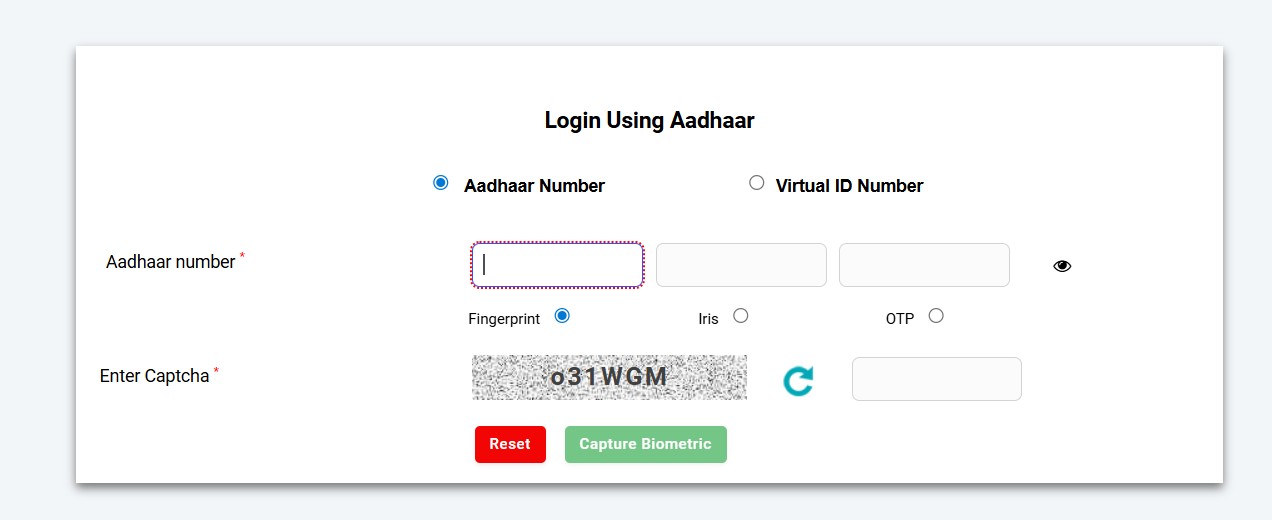Click the last Aadhaar number box
1272x520 pixels.
tap(924, 265)
